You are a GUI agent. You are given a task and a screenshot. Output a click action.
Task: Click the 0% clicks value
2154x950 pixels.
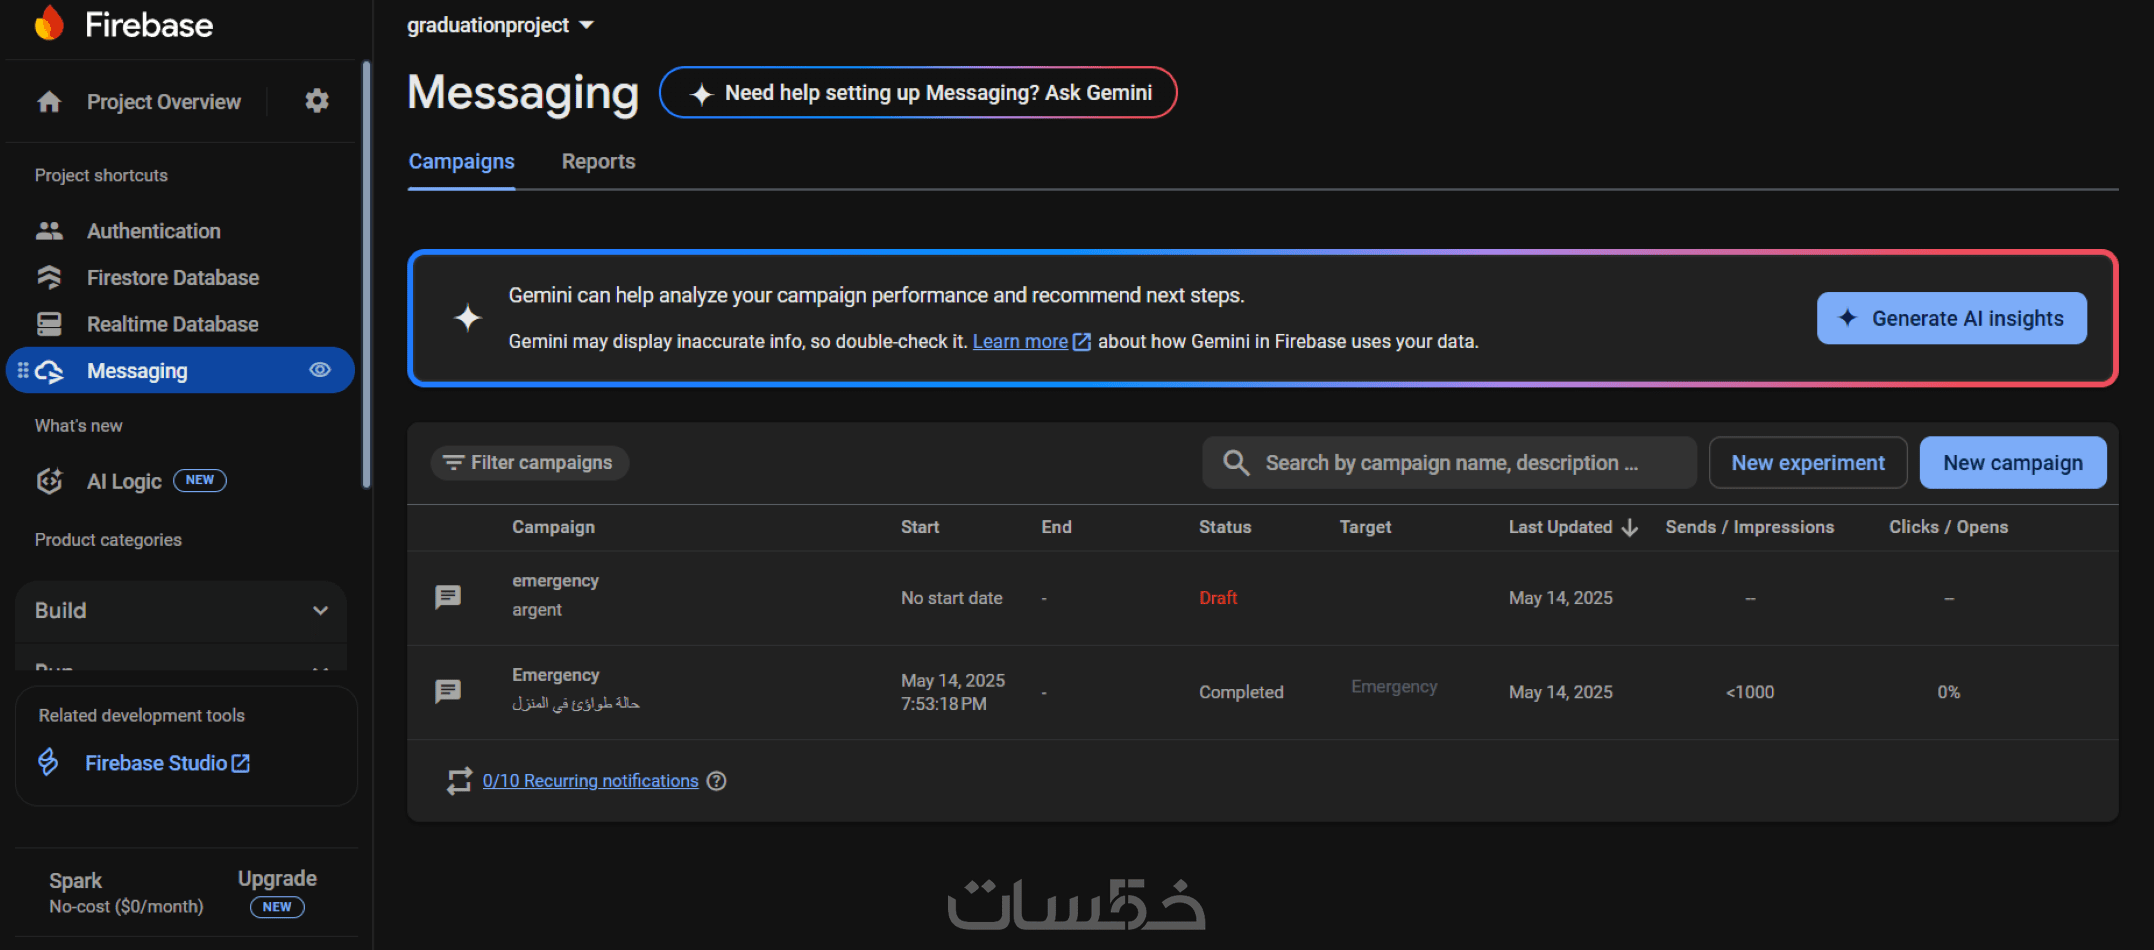(1948, 692)
